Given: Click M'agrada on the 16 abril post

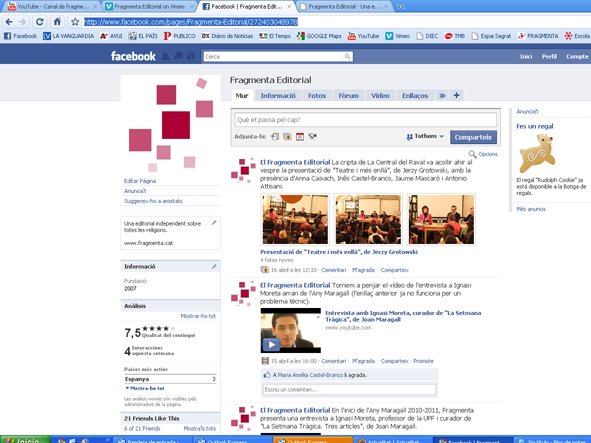Looking at the screenshot, I should (363, 270).
